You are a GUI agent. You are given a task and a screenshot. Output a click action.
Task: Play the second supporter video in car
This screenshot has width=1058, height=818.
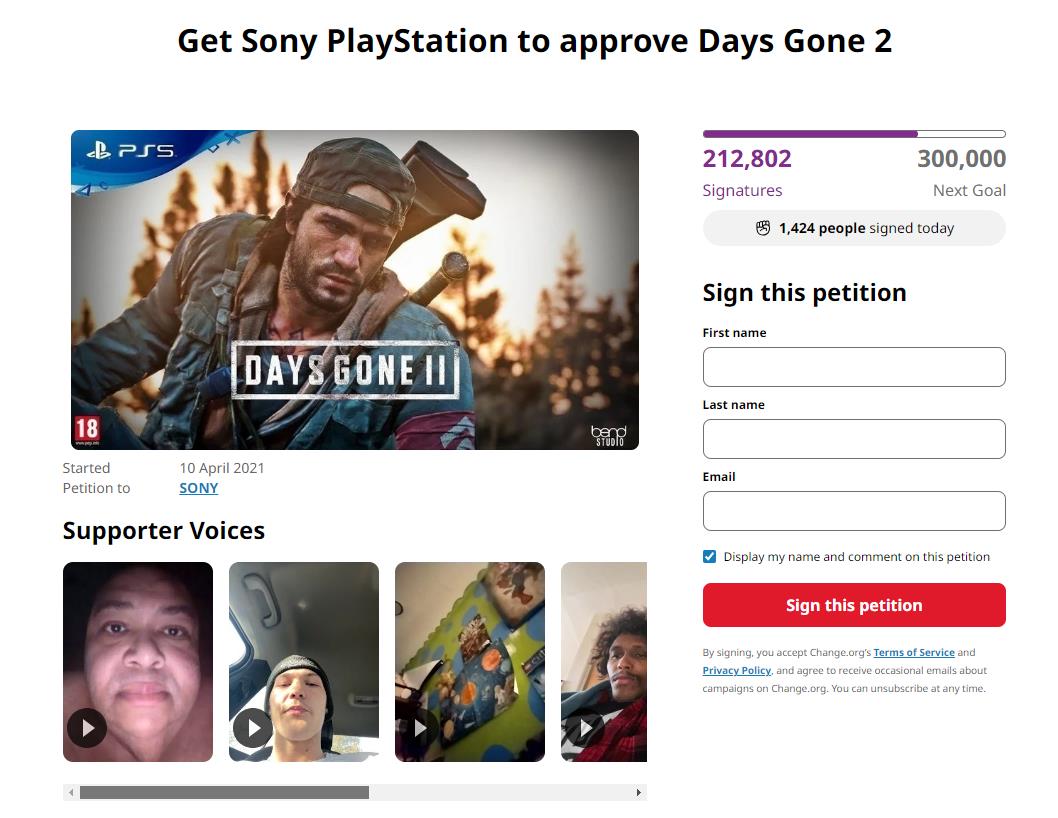253,728
